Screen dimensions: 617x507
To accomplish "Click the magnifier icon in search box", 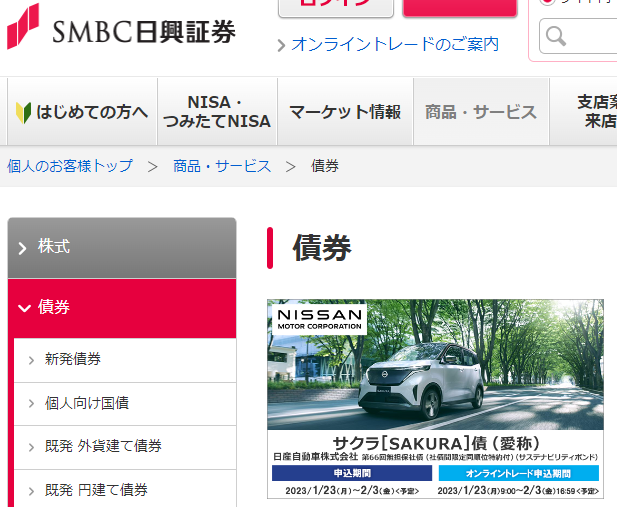I will [x=556, y=37].
